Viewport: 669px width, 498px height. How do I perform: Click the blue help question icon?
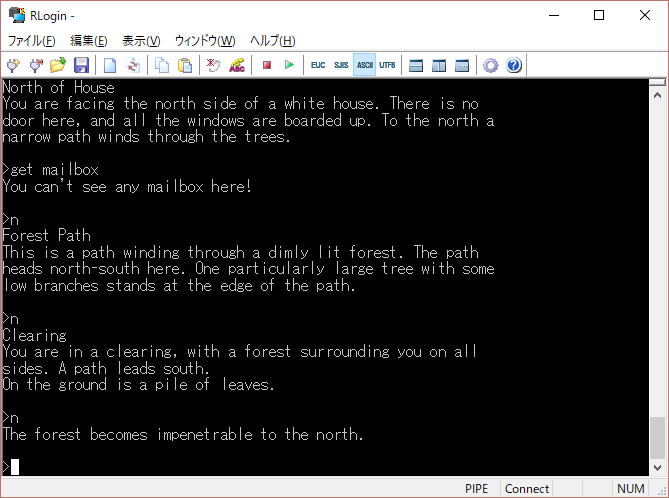(x=514, y=65)
